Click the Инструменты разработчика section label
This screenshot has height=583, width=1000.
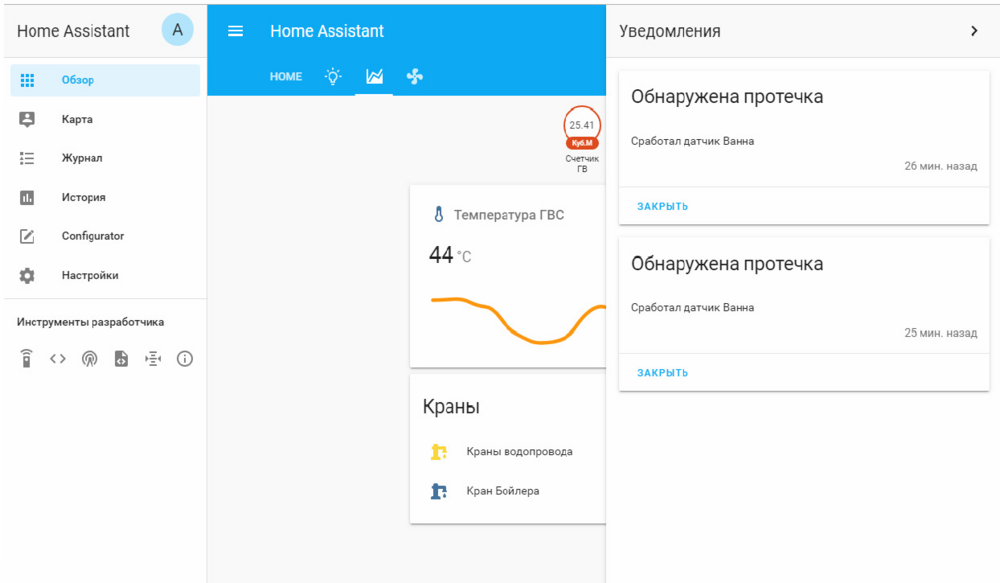coord(91,322)
